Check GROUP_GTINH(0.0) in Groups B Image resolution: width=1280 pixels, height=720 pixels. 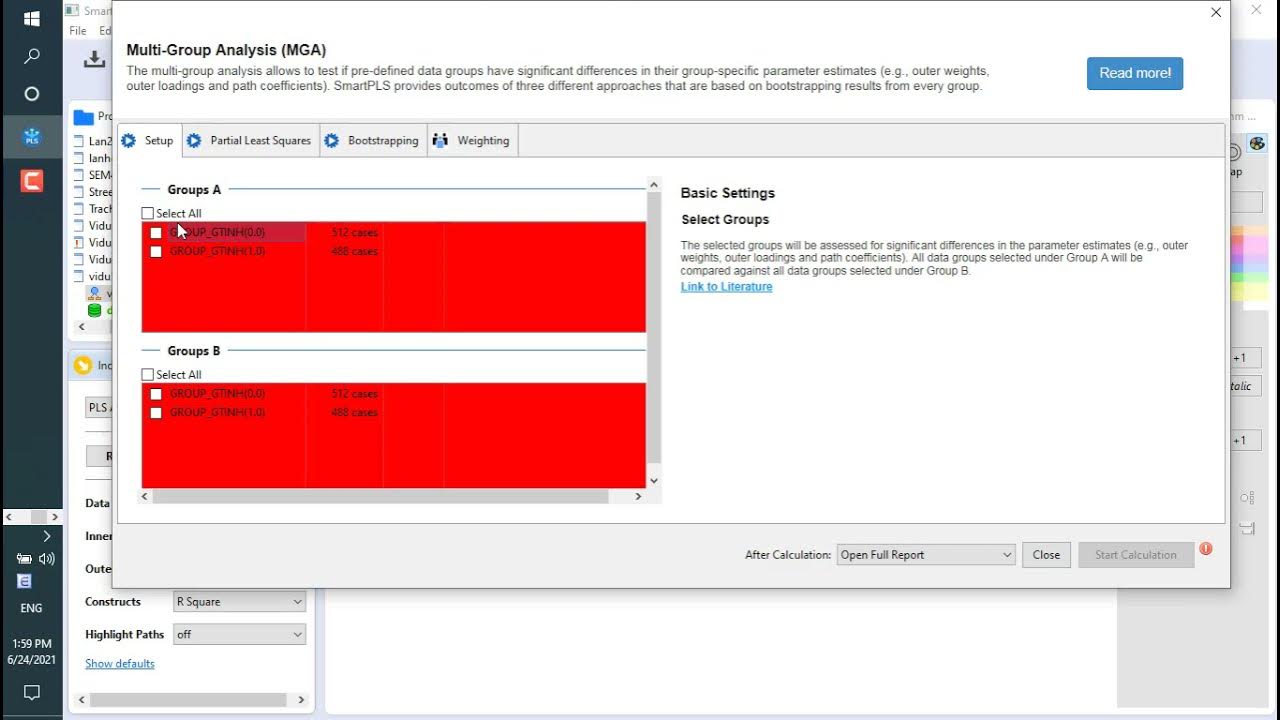(156, 394)
